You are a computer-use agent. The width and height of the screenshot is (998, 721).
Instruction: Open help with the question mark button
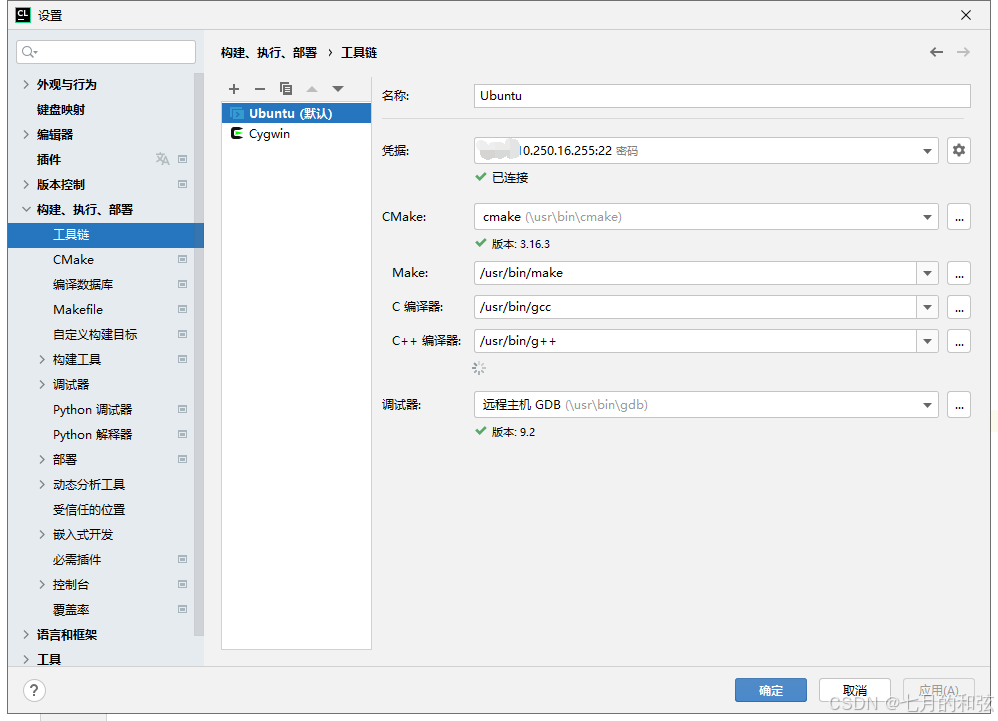click(34, 690)
